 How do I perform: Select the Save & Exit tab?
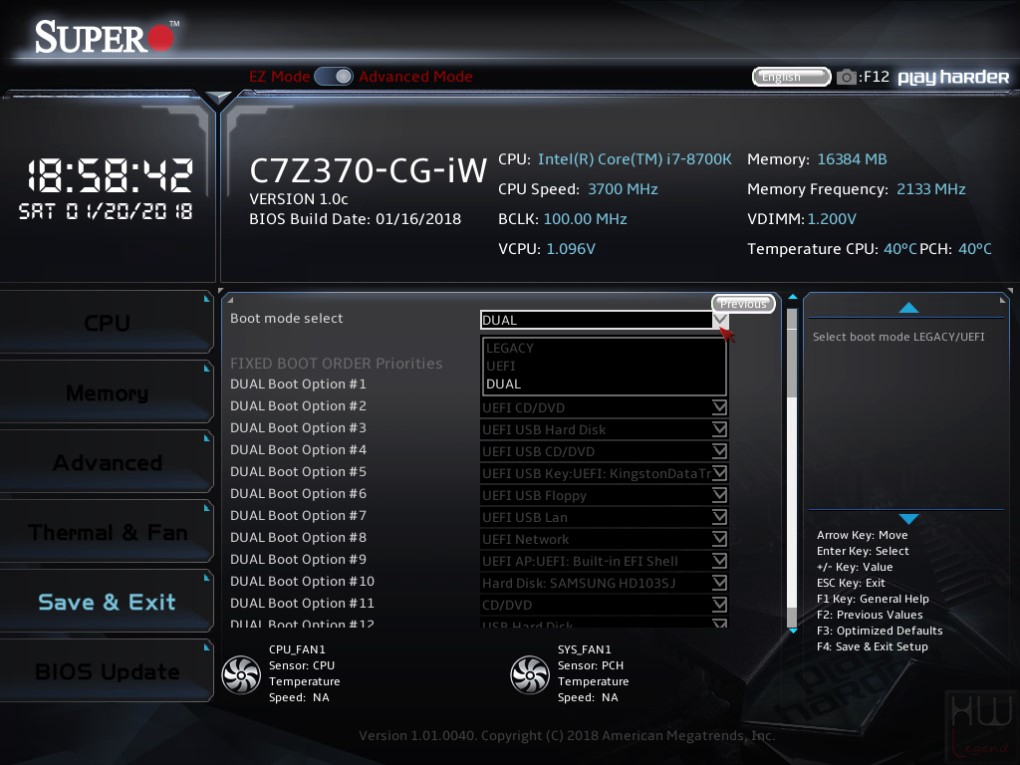pos(107,602)
